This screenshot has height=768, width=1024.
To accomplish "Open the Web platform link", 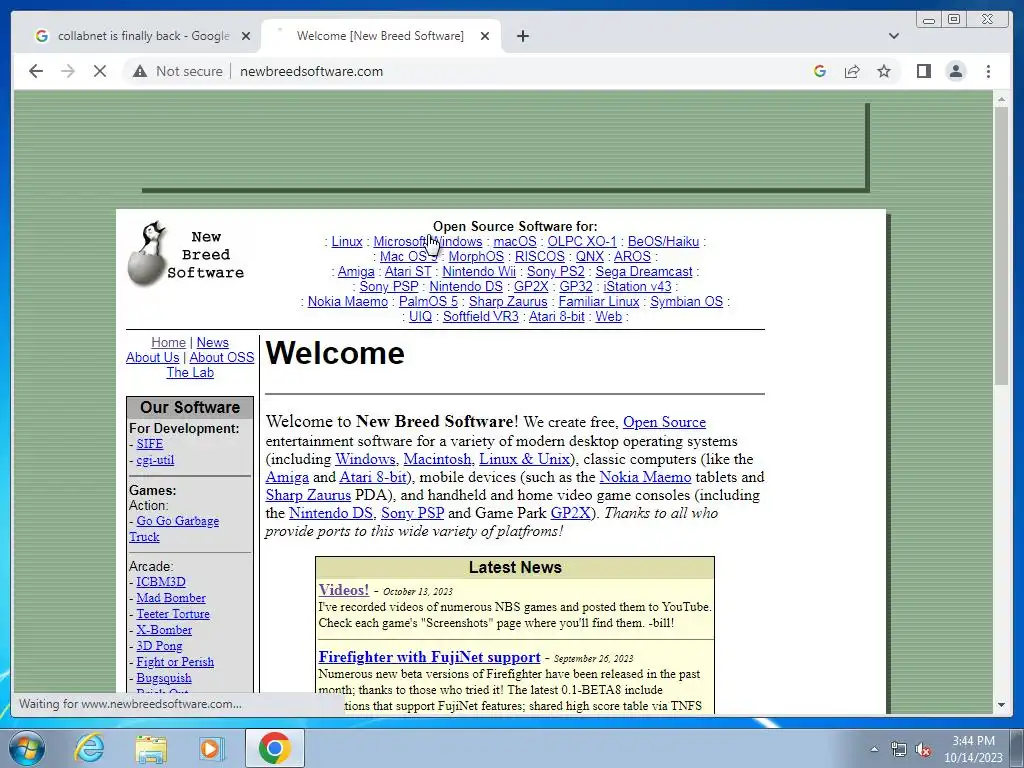I will click(x=608, y=317).
